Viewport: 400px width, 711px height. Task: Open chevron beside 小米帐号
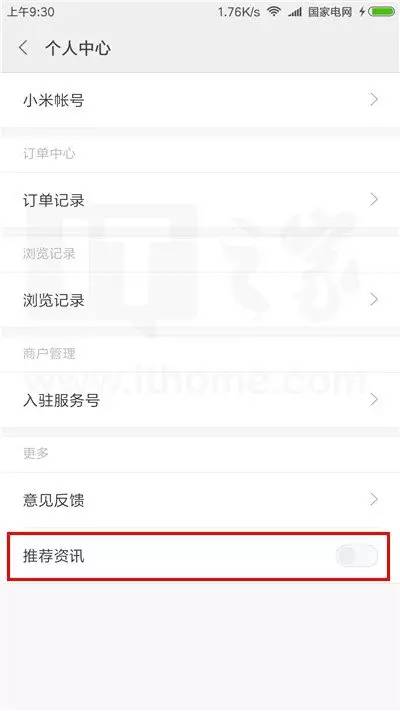(x=374, y=100)
